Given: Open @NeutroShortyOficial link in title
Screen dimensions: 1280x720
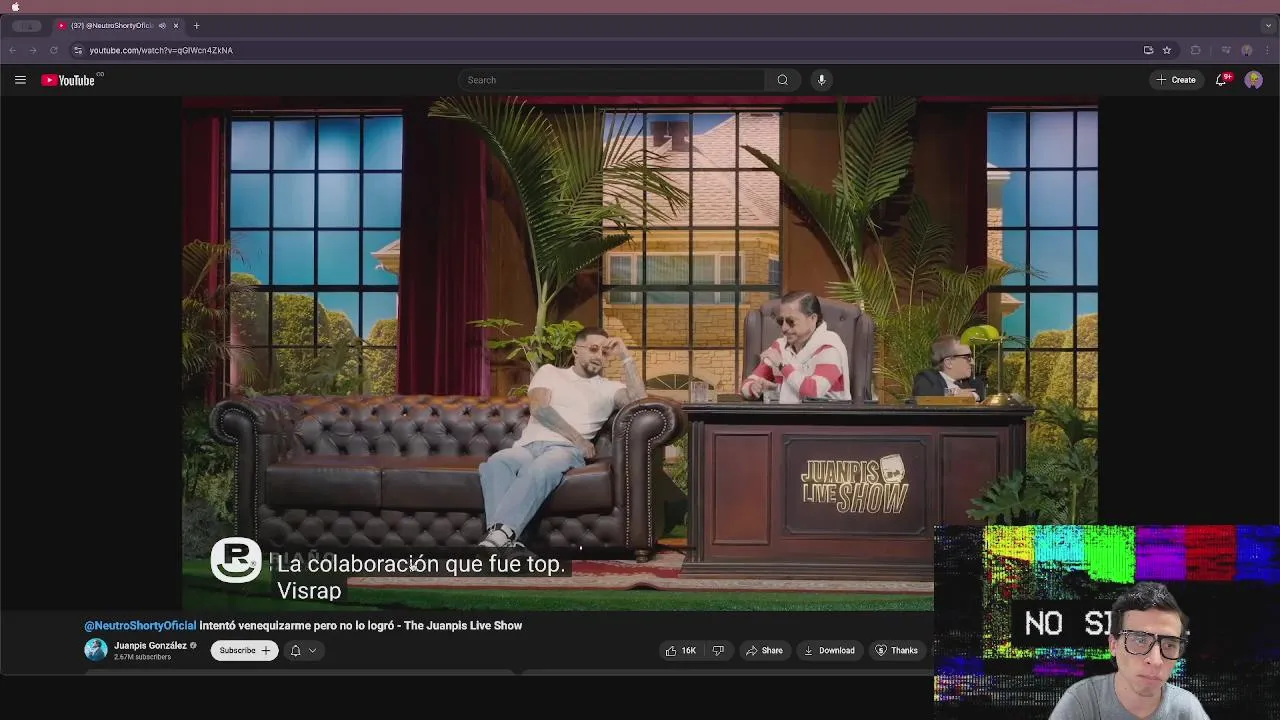Looking at the screenshot, I should tap(140, 626).
